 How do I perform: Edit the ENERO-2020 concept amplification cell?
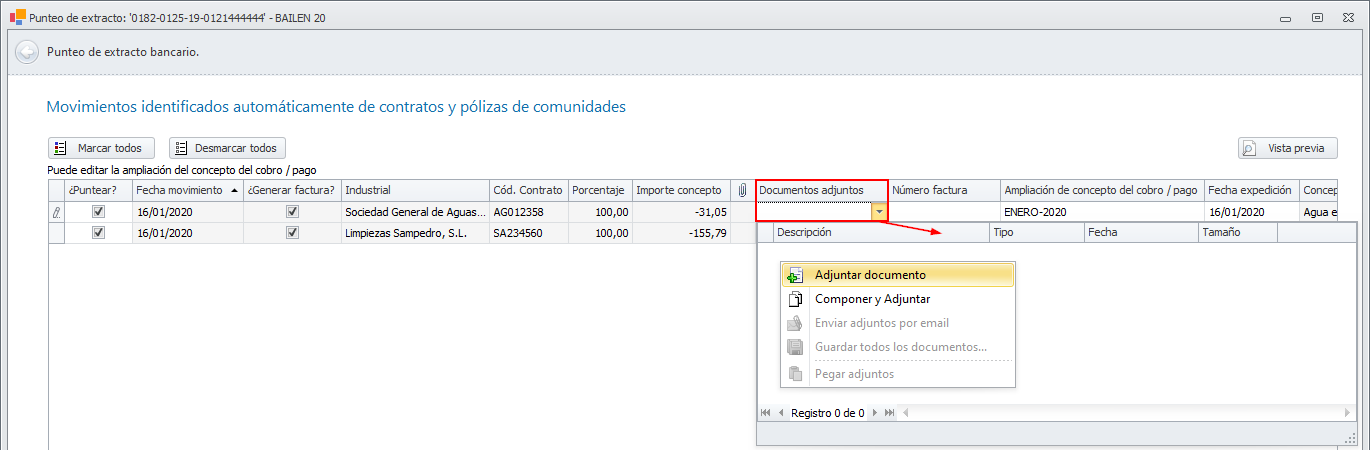pyautogui.click(x=1101, y=212)
